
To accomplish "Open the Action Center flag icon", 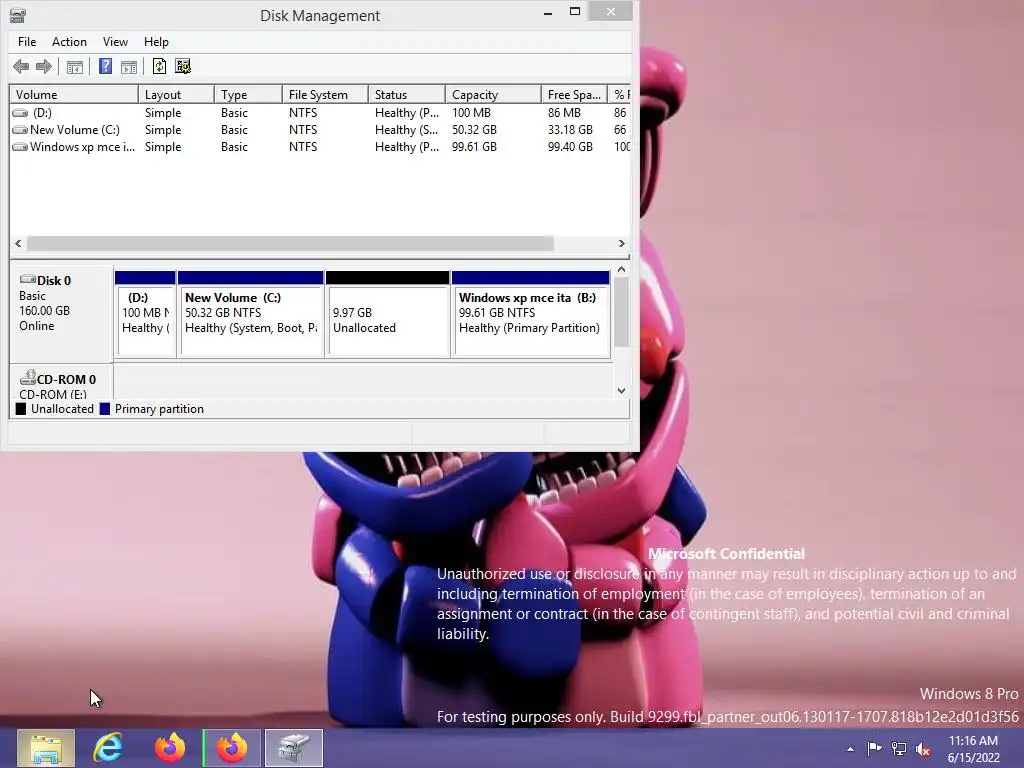I will click(x=874, y=748).
